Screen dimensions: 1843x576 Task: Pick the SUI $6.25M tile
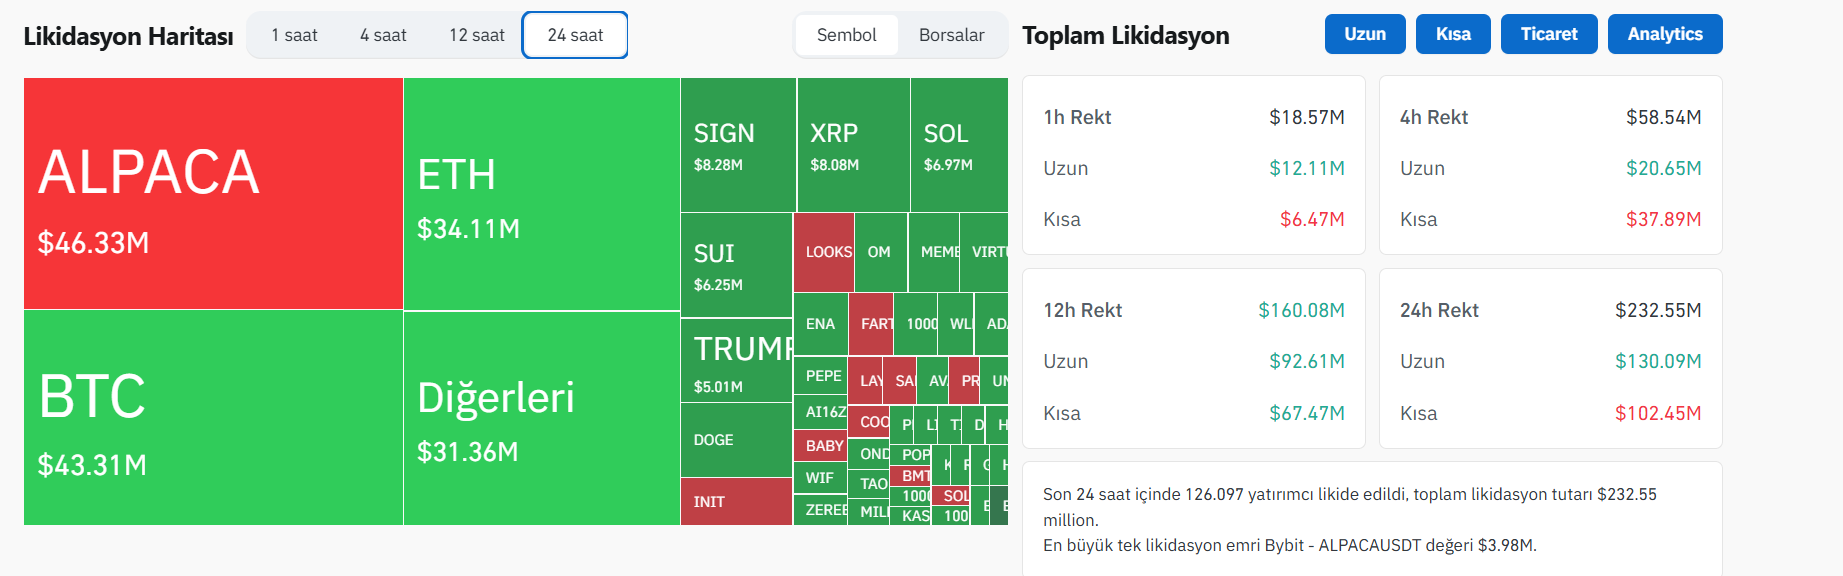736,265
